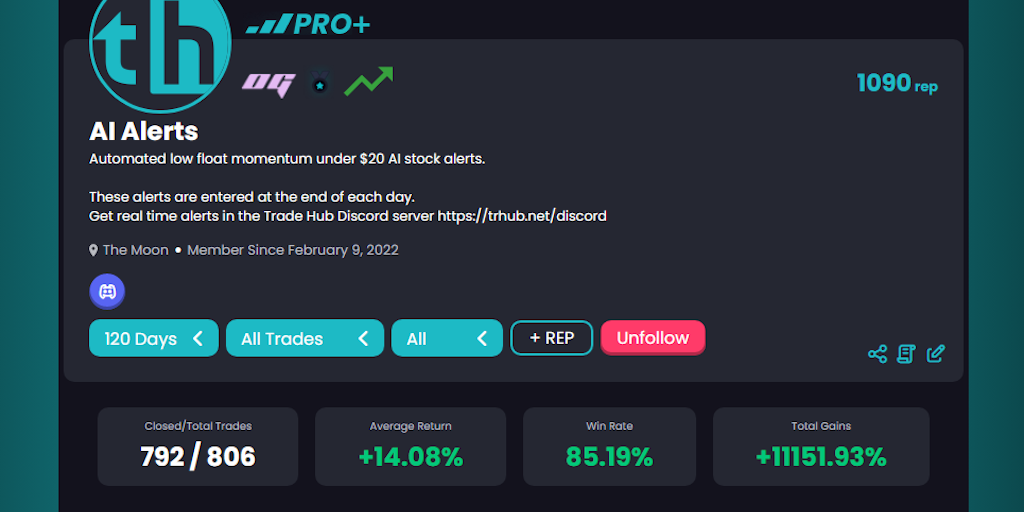Expand the All Trades filter dropdown
1024x512 pixels.
coord(305,338)
